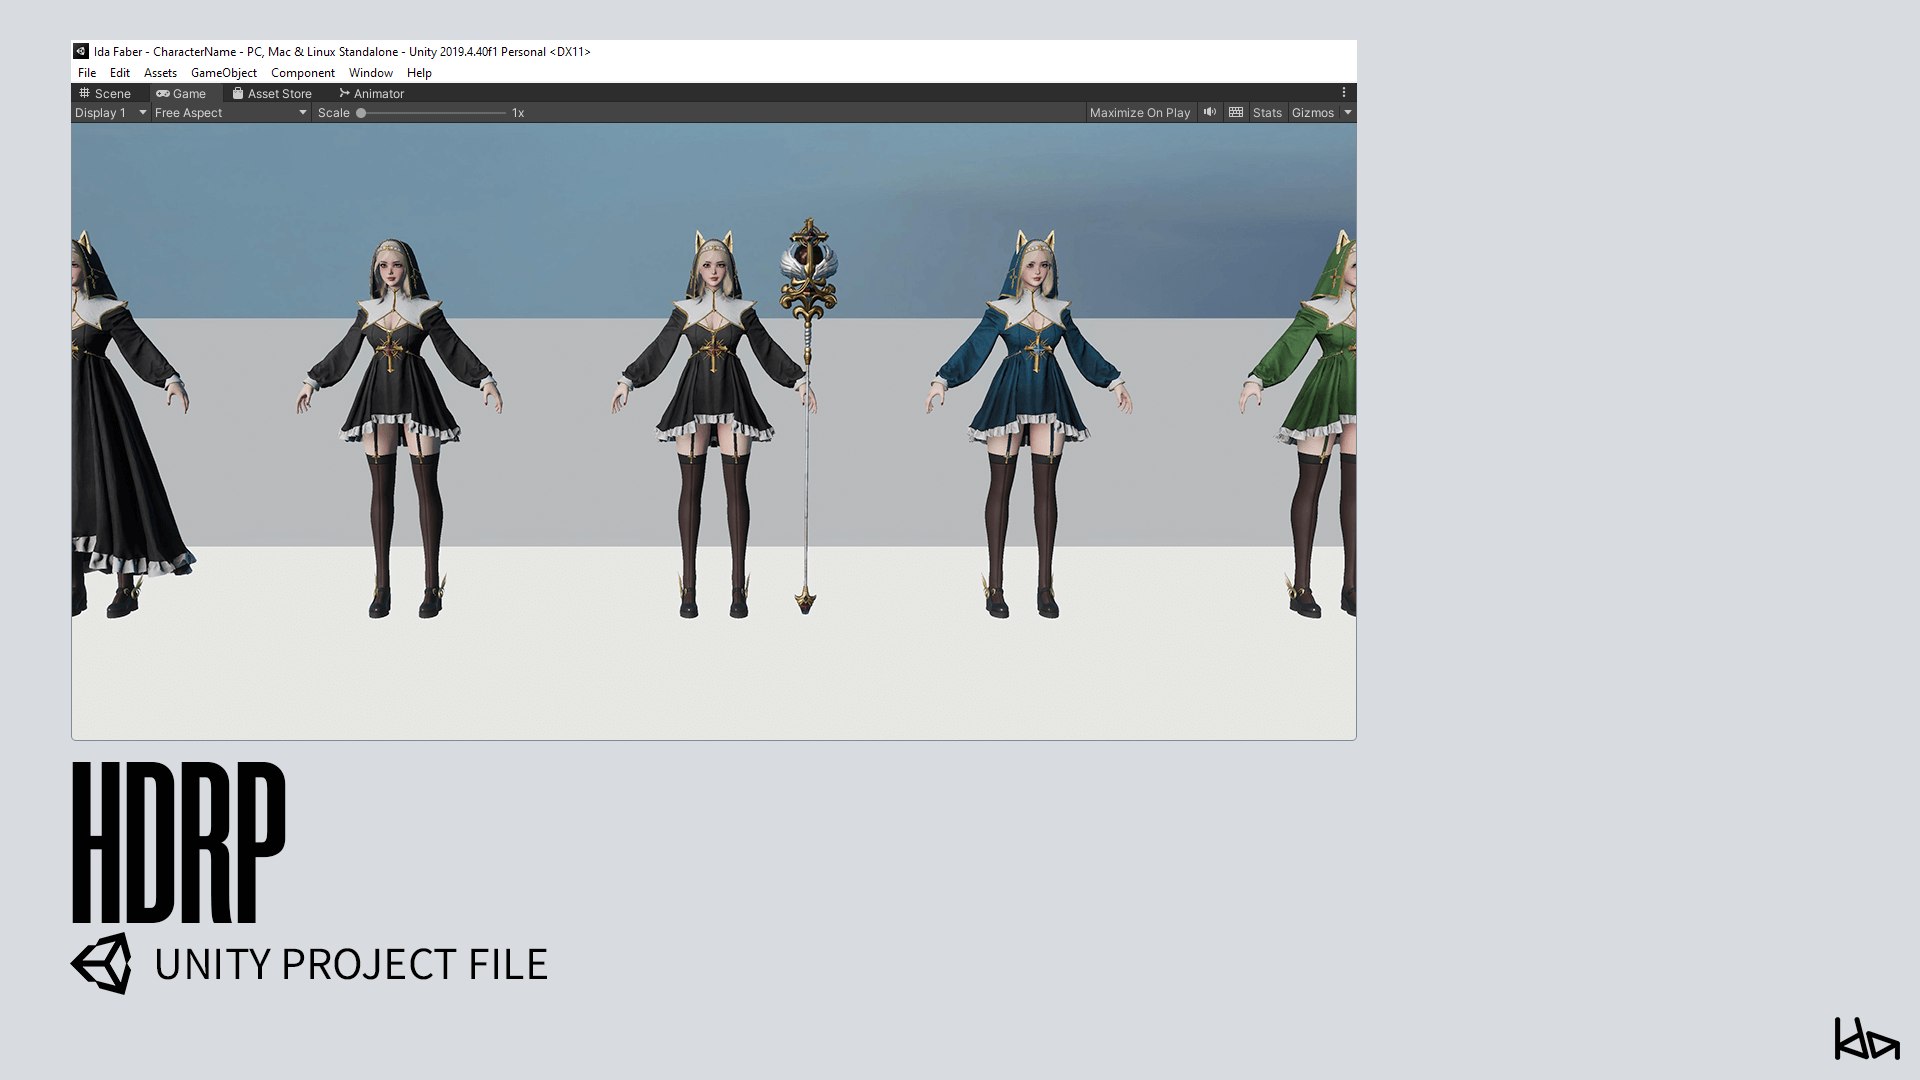Click the Asset Store bag icon
Image resolution: width=1920 pixels, height=1080 pixels.
pos(238,93)
